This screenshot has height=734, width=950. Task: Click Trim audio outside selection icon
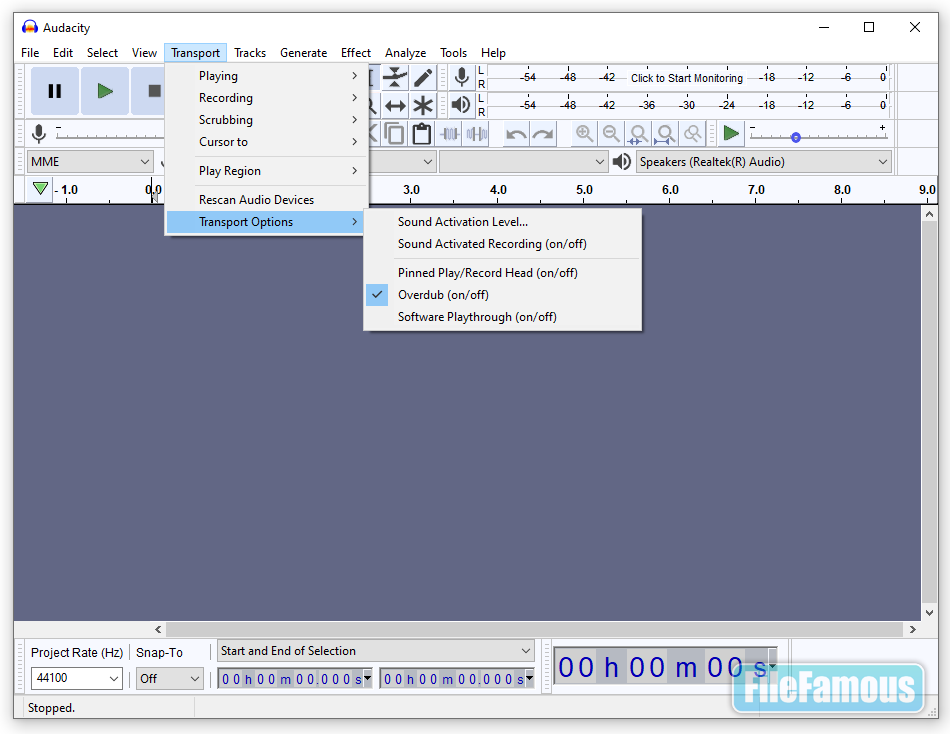[450, 133]
